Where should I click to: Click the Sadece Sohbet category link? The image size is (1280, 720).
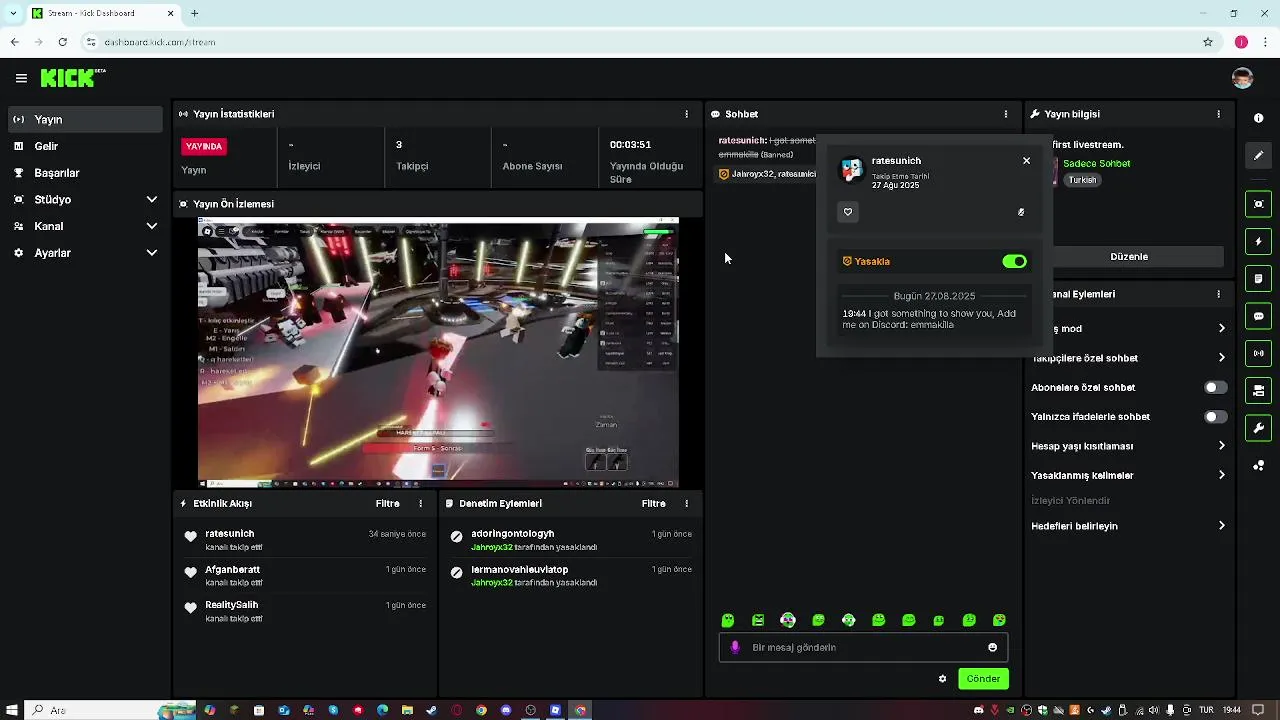(1096, 163)
